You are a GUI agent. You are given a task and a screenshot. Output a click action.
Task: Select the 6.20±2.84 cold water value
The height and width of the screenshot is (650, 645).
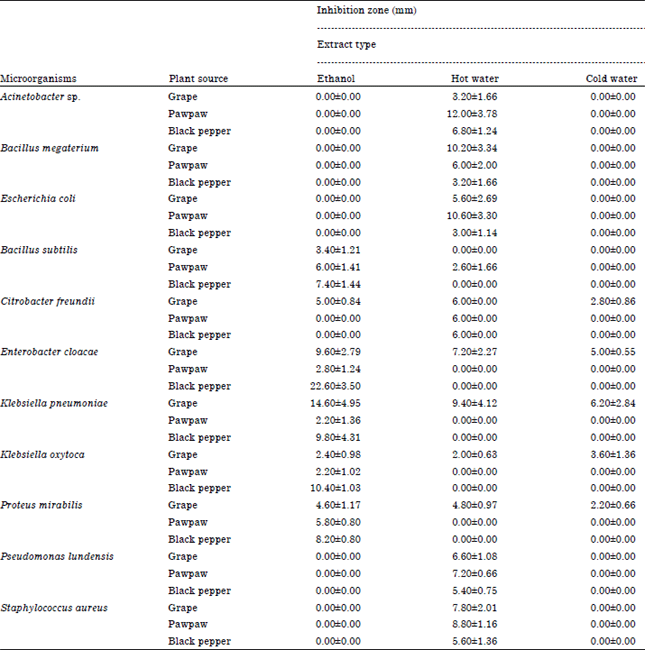click(611, 403)
